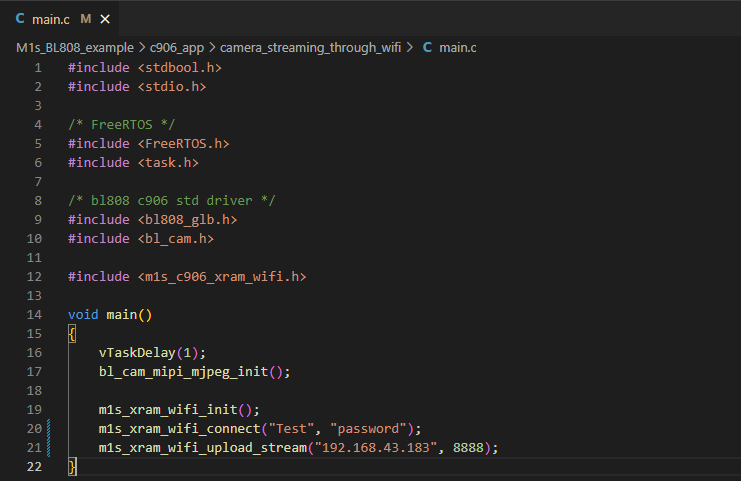
Task: Click <m1s_c906_xram_wifi.h> include text
Action: [x=222, y=277]
